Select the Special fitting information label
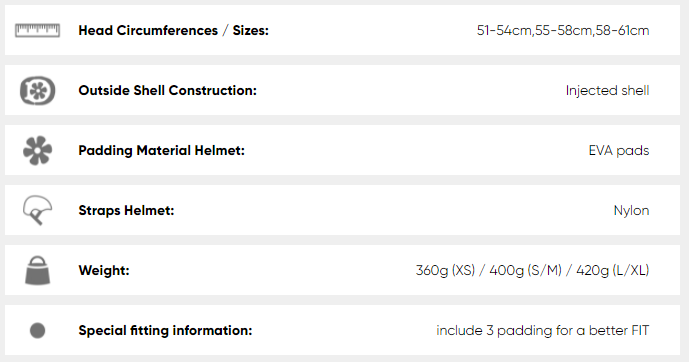The image size is (689, 362). (x=165, y=330)
